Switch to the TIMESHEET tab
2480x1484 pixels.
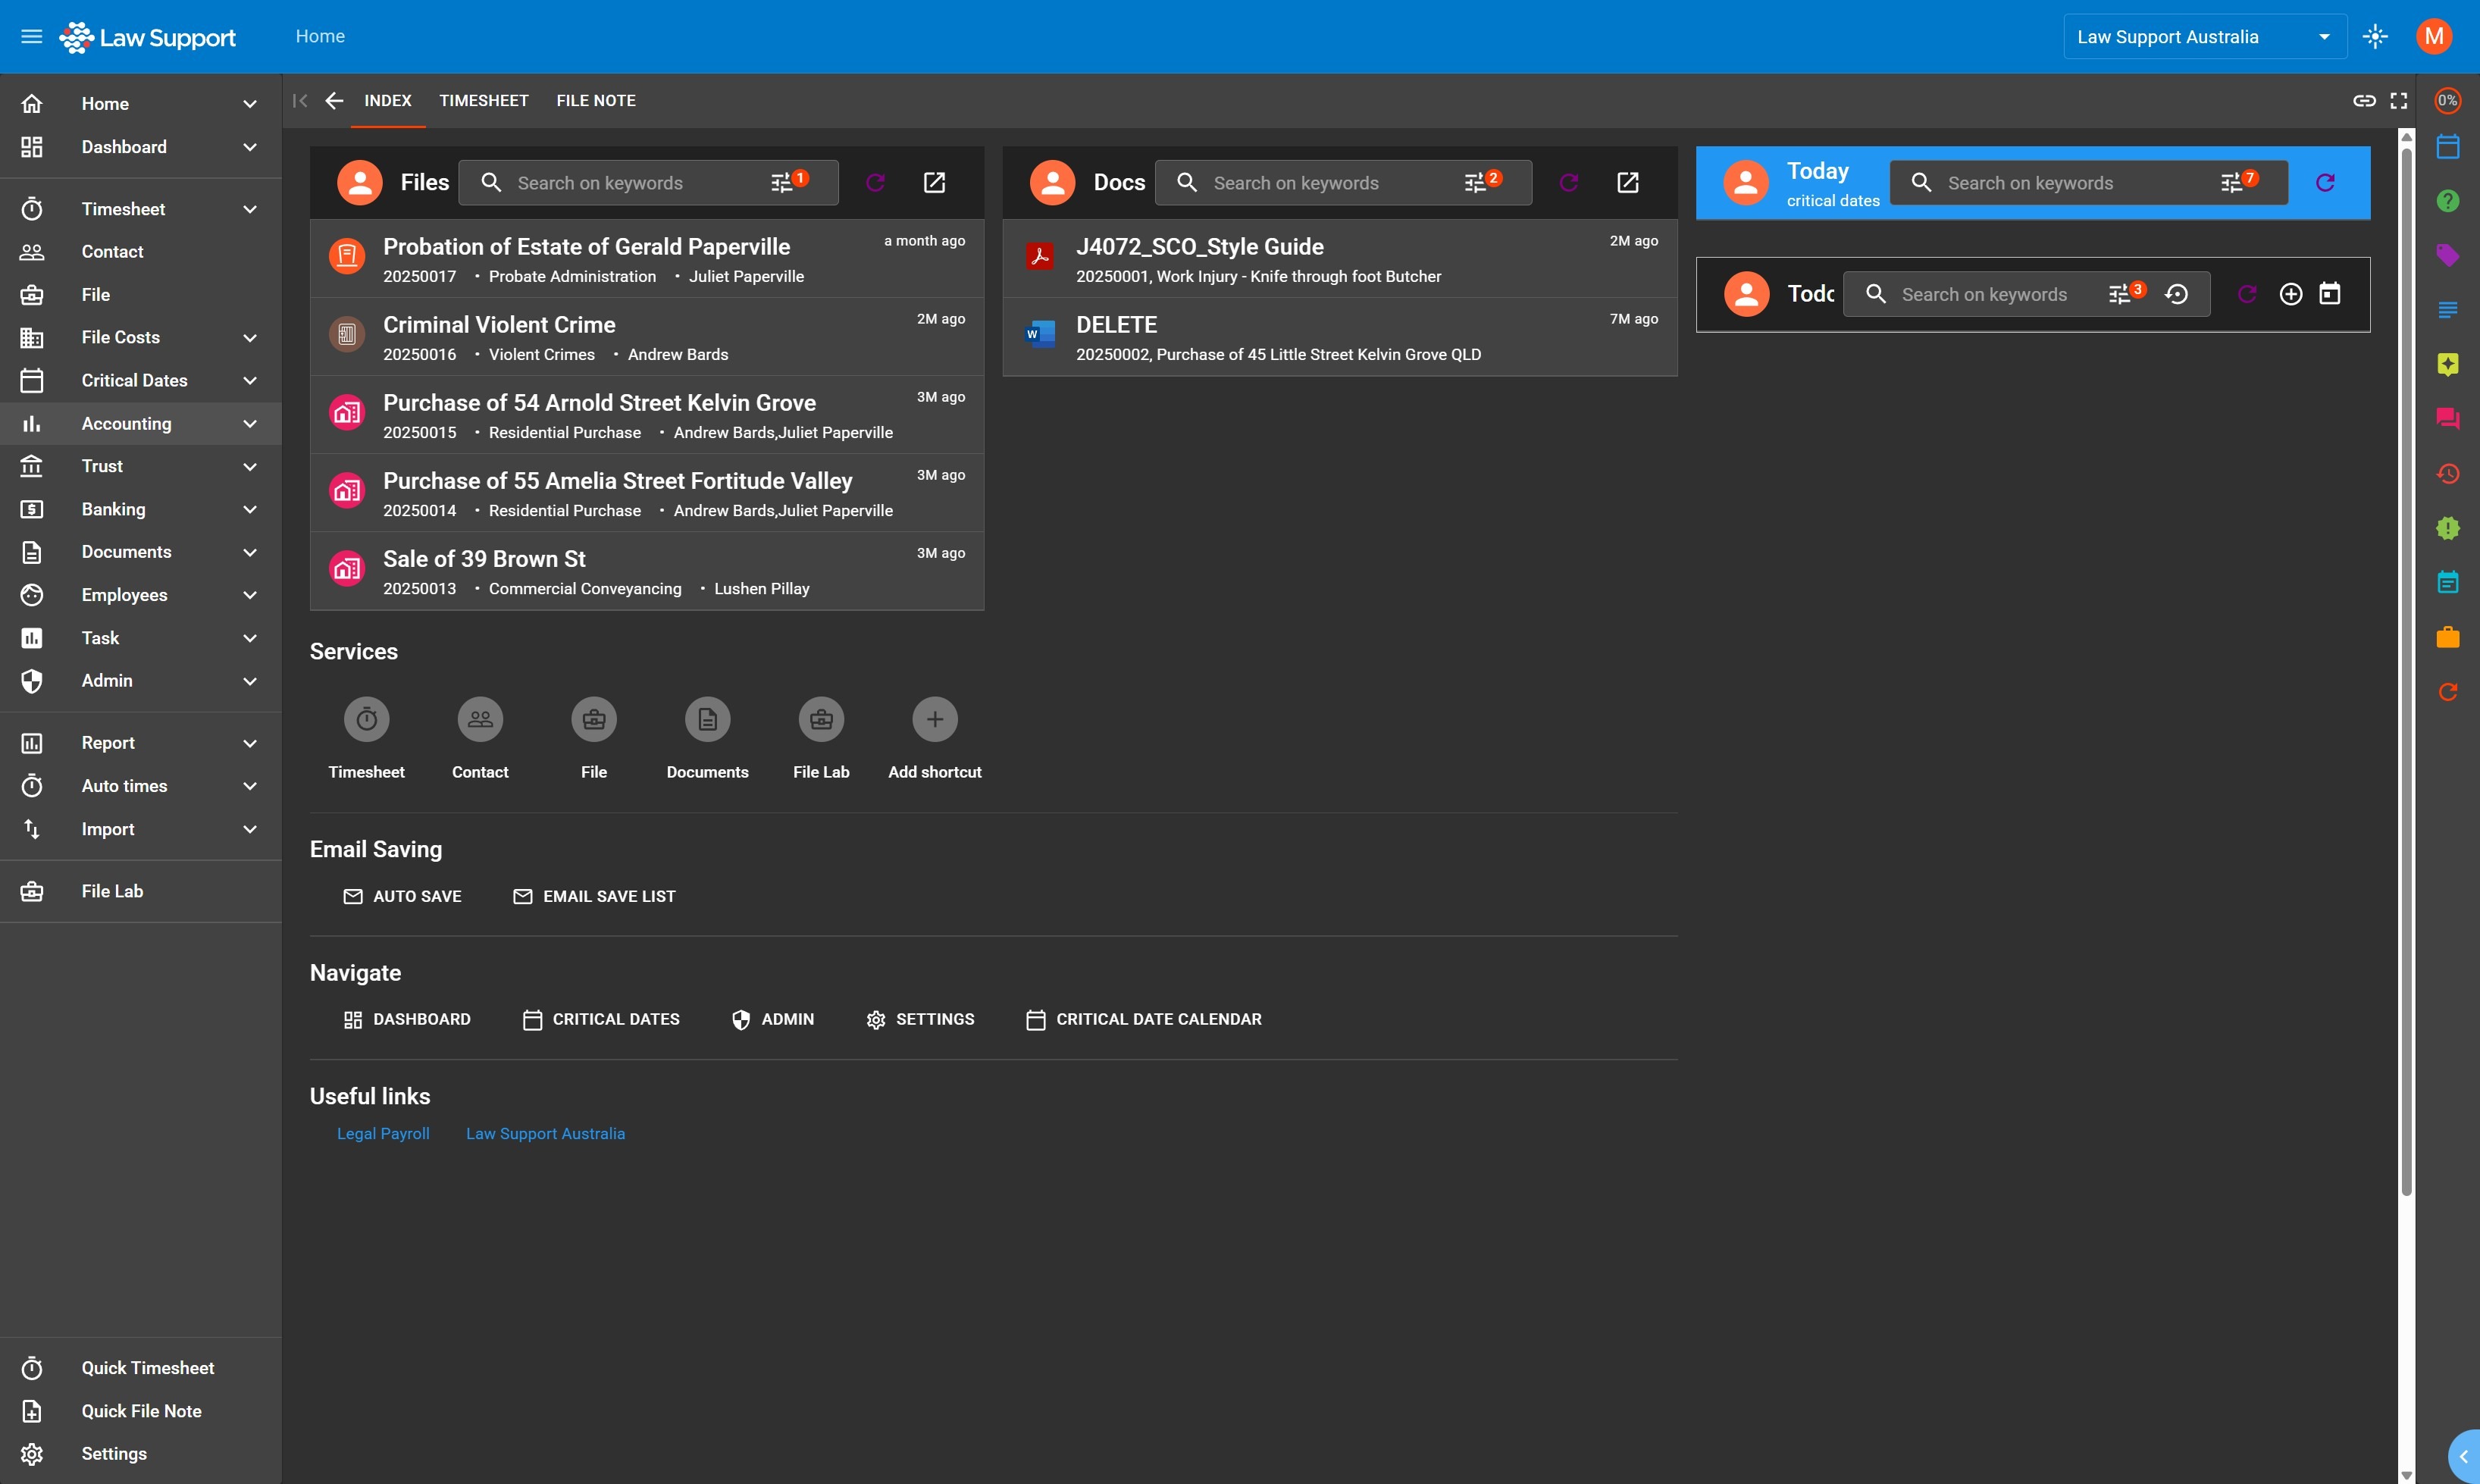click(483, 101)
